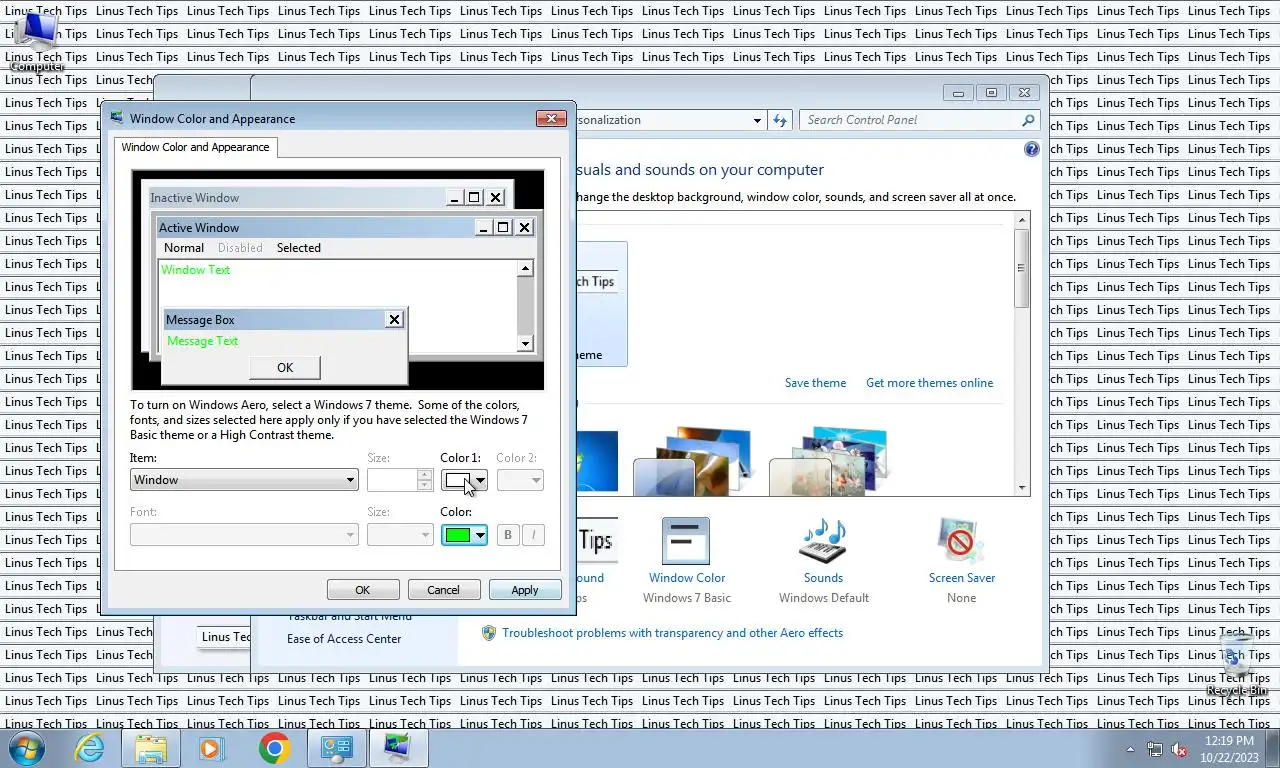Image resolution: width=1280 pixels, height=768 pixels.
Task: Launch Windows Media Player from taskbar
Action: (x=211, y=748)
